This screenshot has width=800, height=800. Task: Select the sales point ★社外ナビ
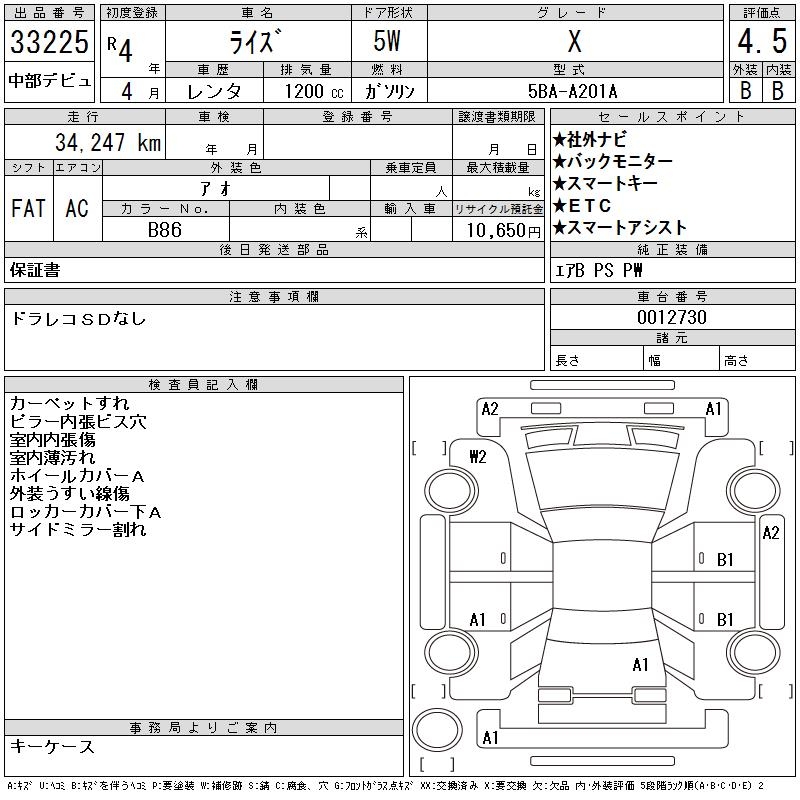click(x=590, y=139)
